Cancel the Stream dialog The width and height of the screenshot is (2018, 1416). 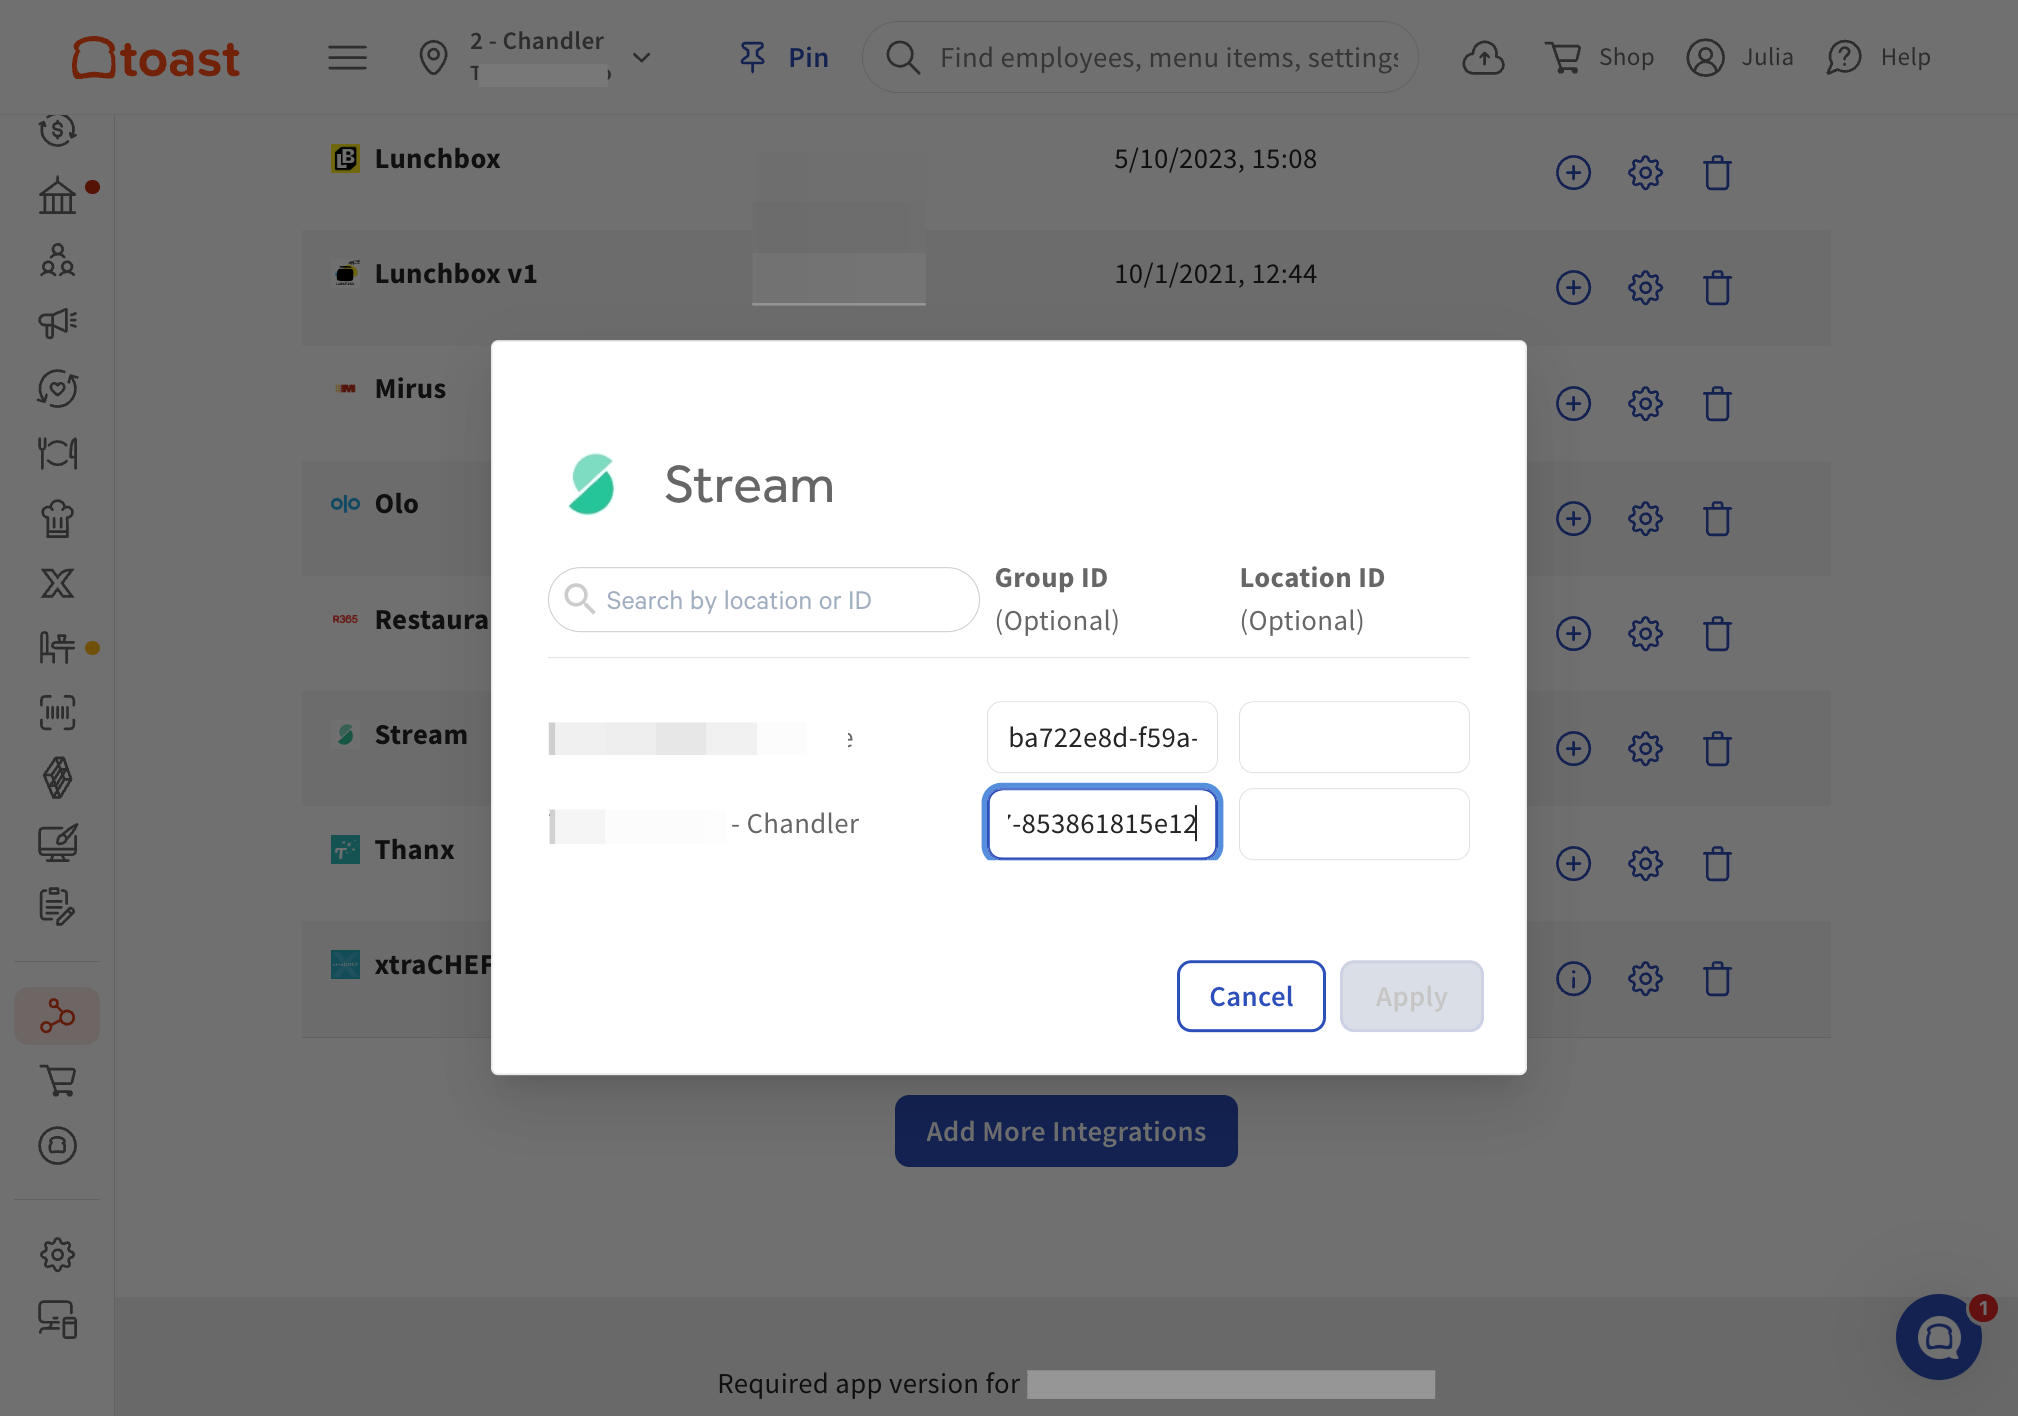1251,996
